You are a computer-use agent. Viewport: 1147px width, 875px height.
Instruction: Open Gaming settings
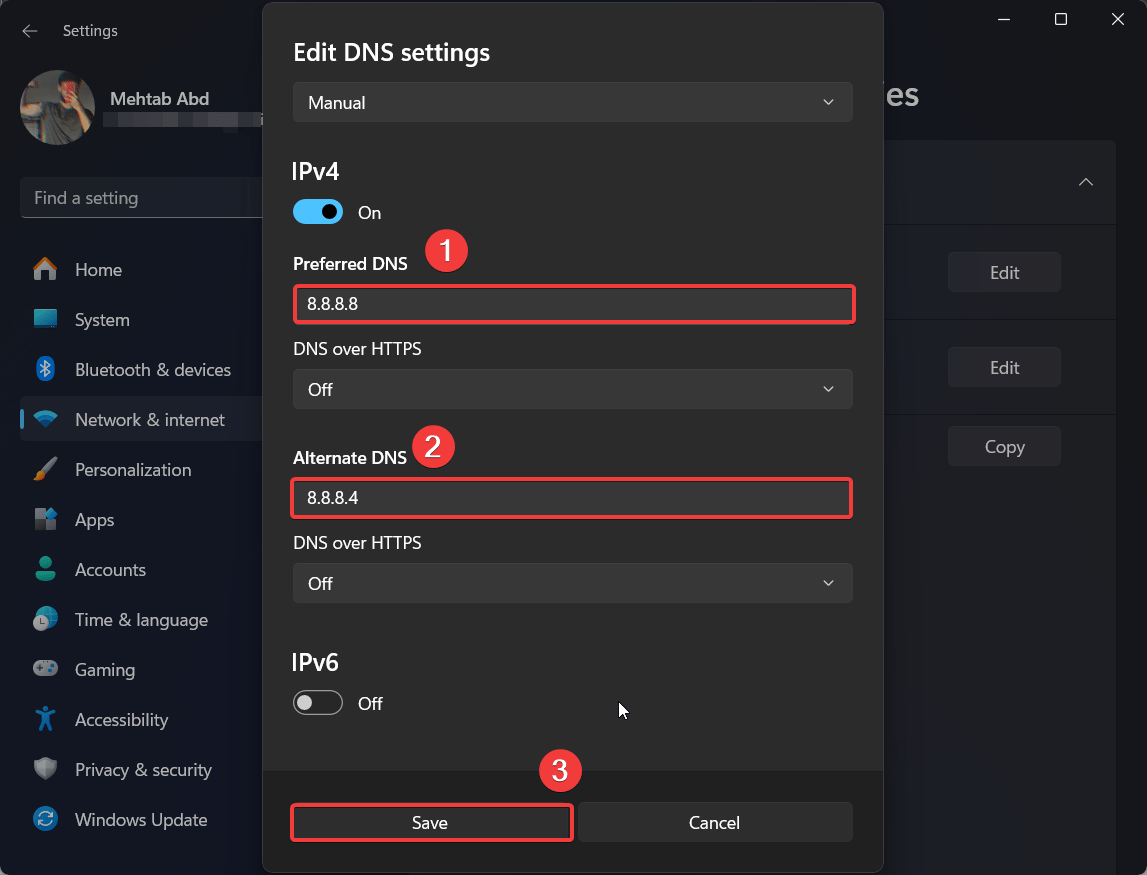tap(104, 669)
